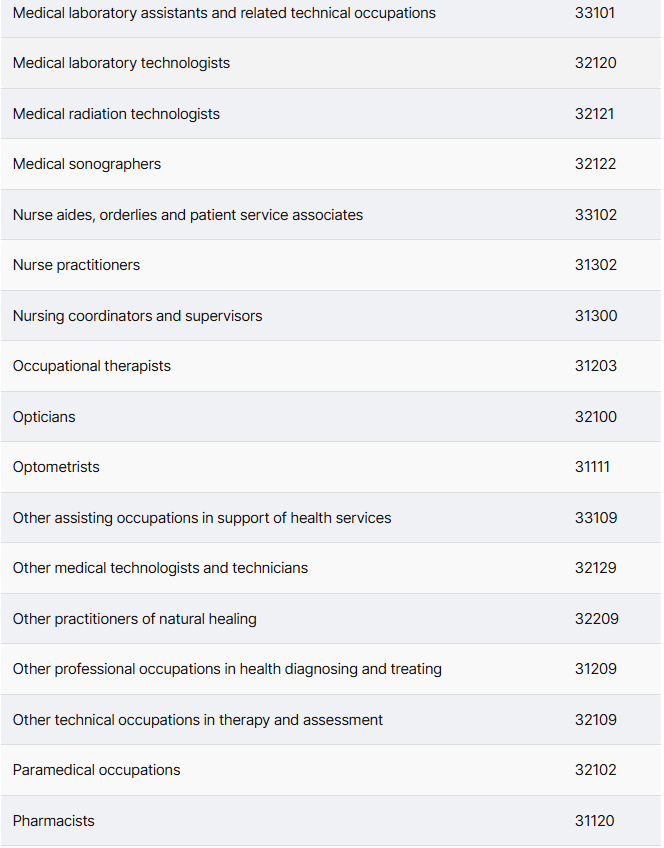Select code 31120 beside Pharmacists
Viewport: 664px width, 848px height.
point(595,820)
